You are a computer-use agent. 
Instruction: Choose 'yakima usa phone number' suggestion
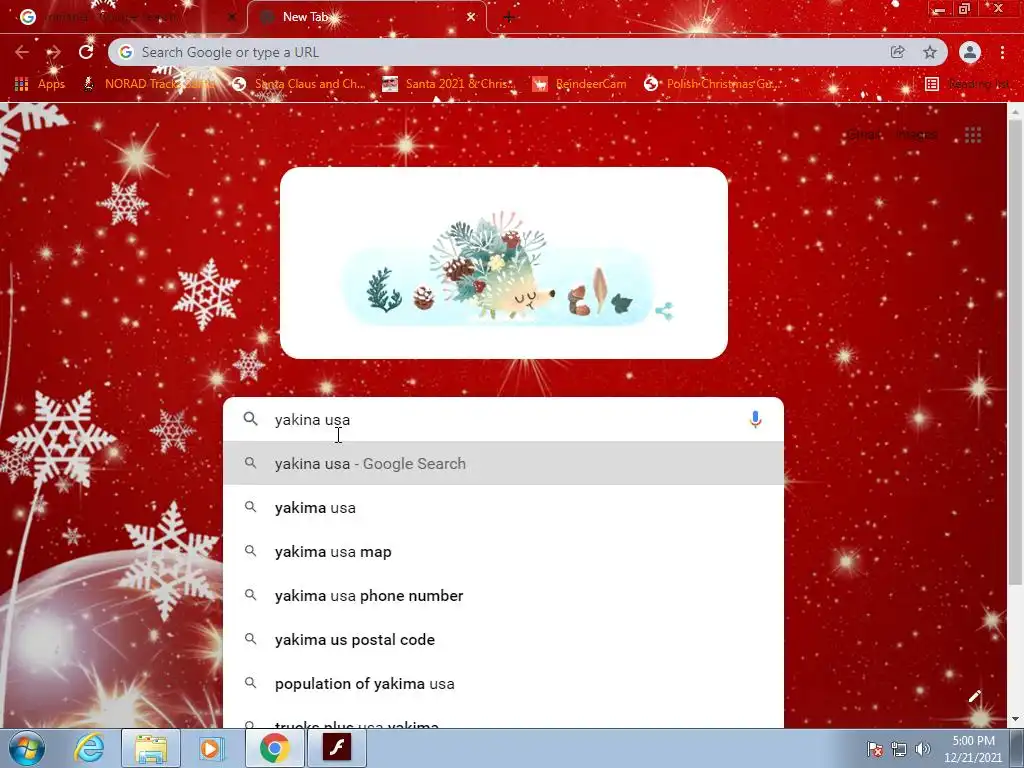(x=503, y=596)
